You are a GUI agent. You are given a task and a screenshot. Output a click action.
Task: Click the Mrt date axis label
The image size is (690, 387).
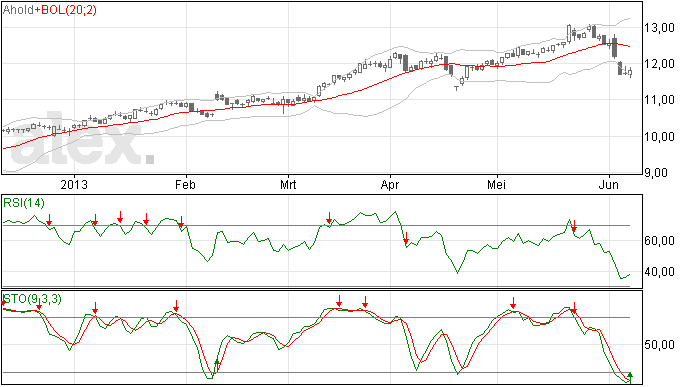288,184
